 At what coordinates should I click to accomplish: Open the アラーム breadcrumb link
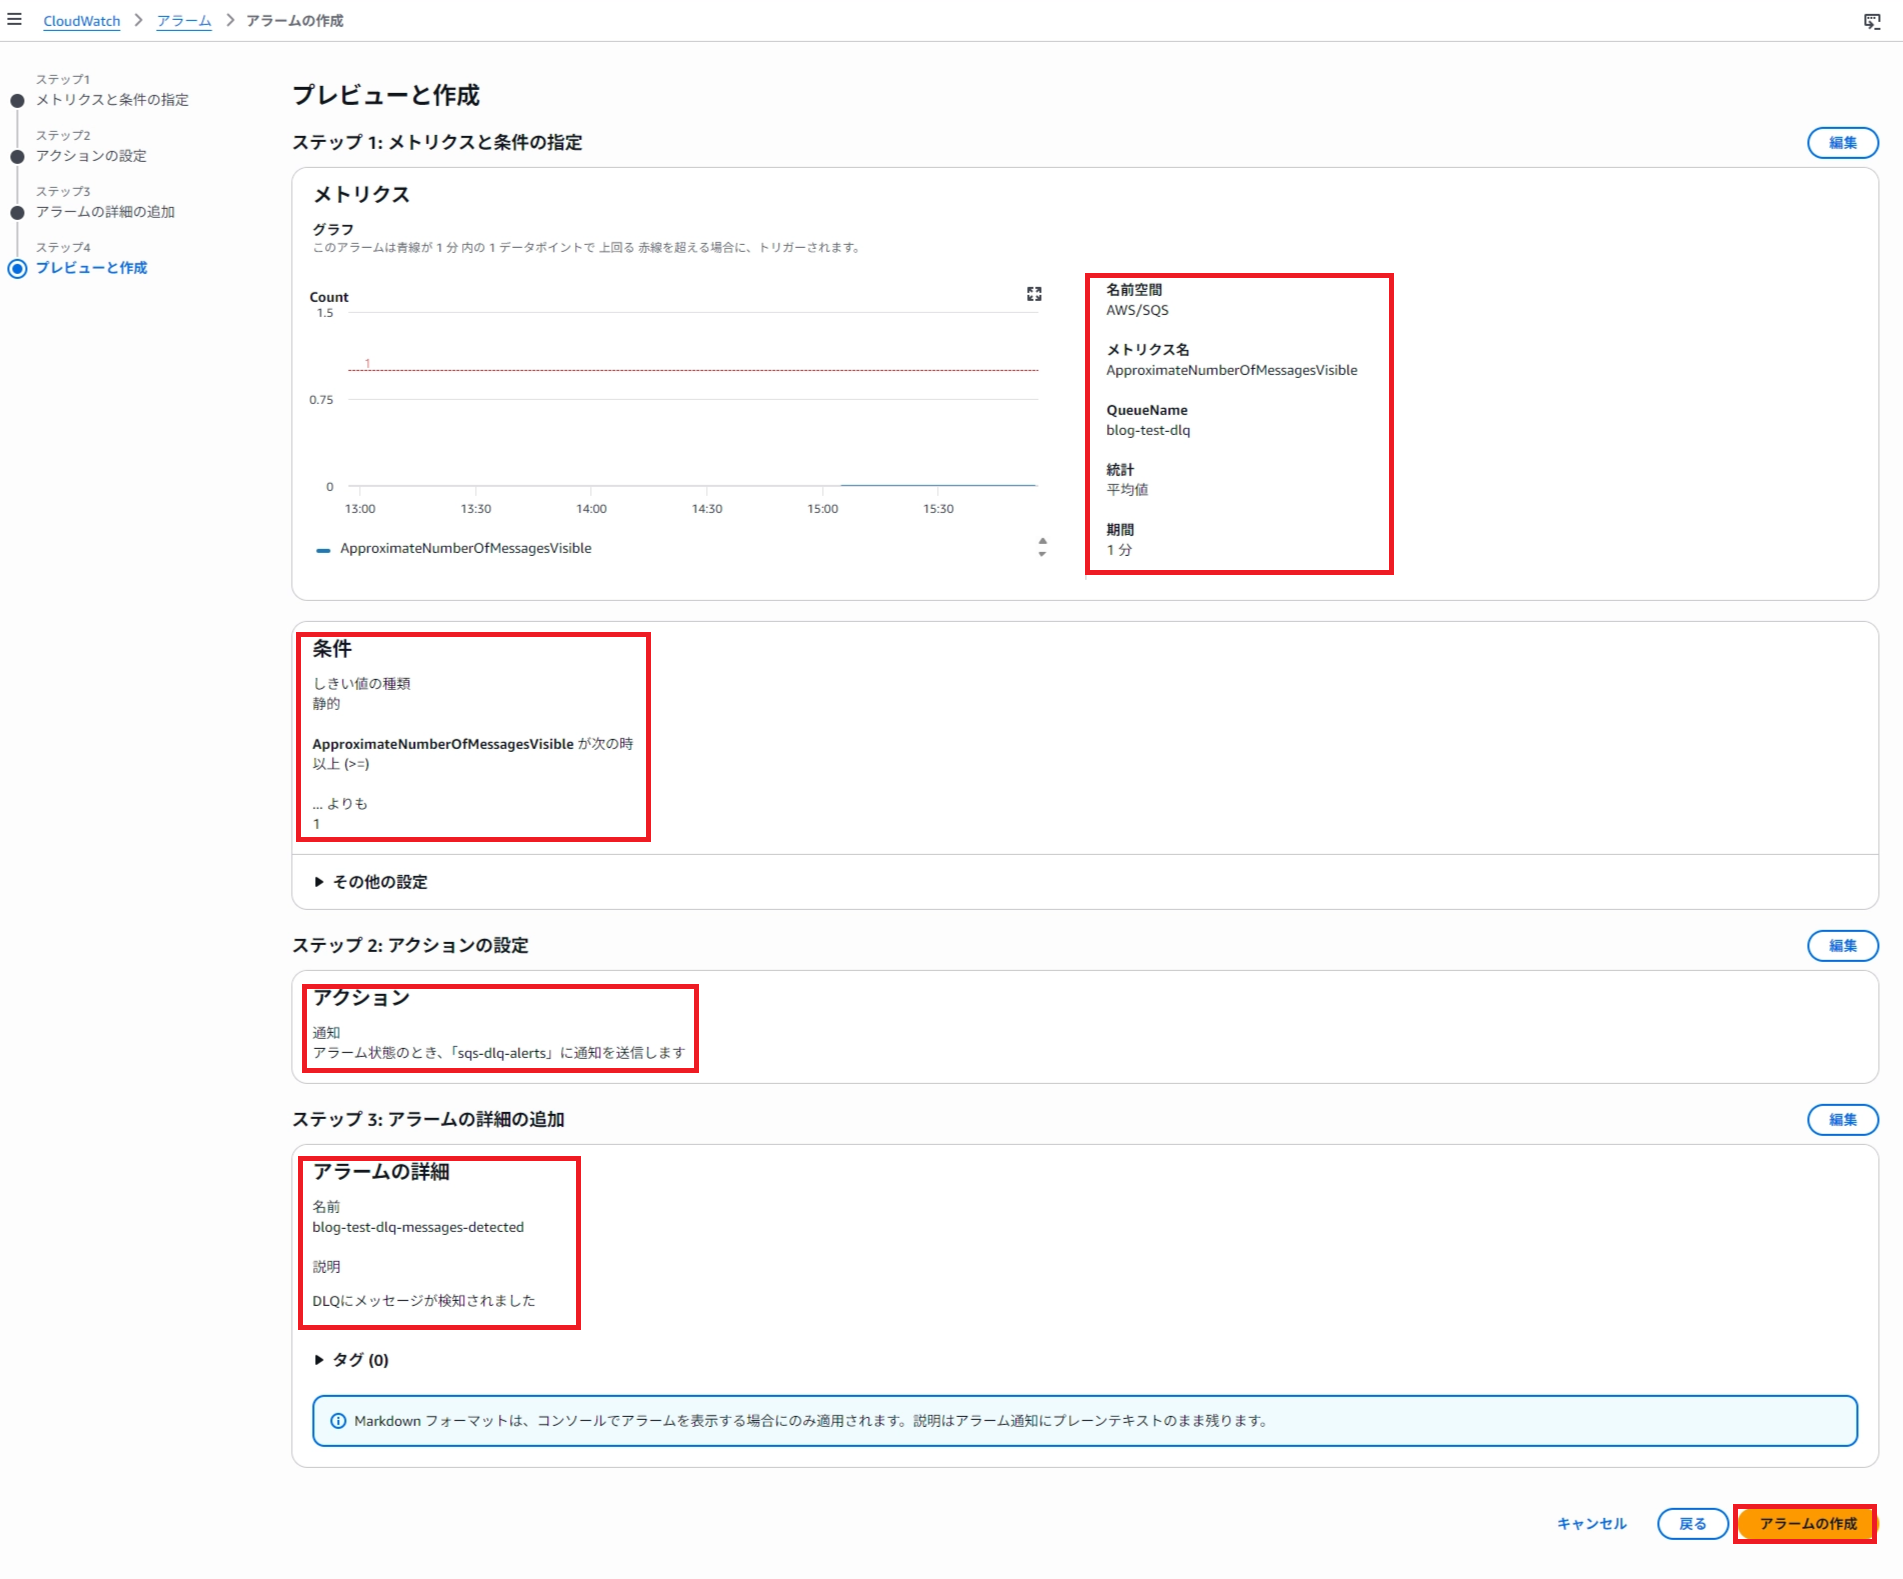click(x=184, y=21)
